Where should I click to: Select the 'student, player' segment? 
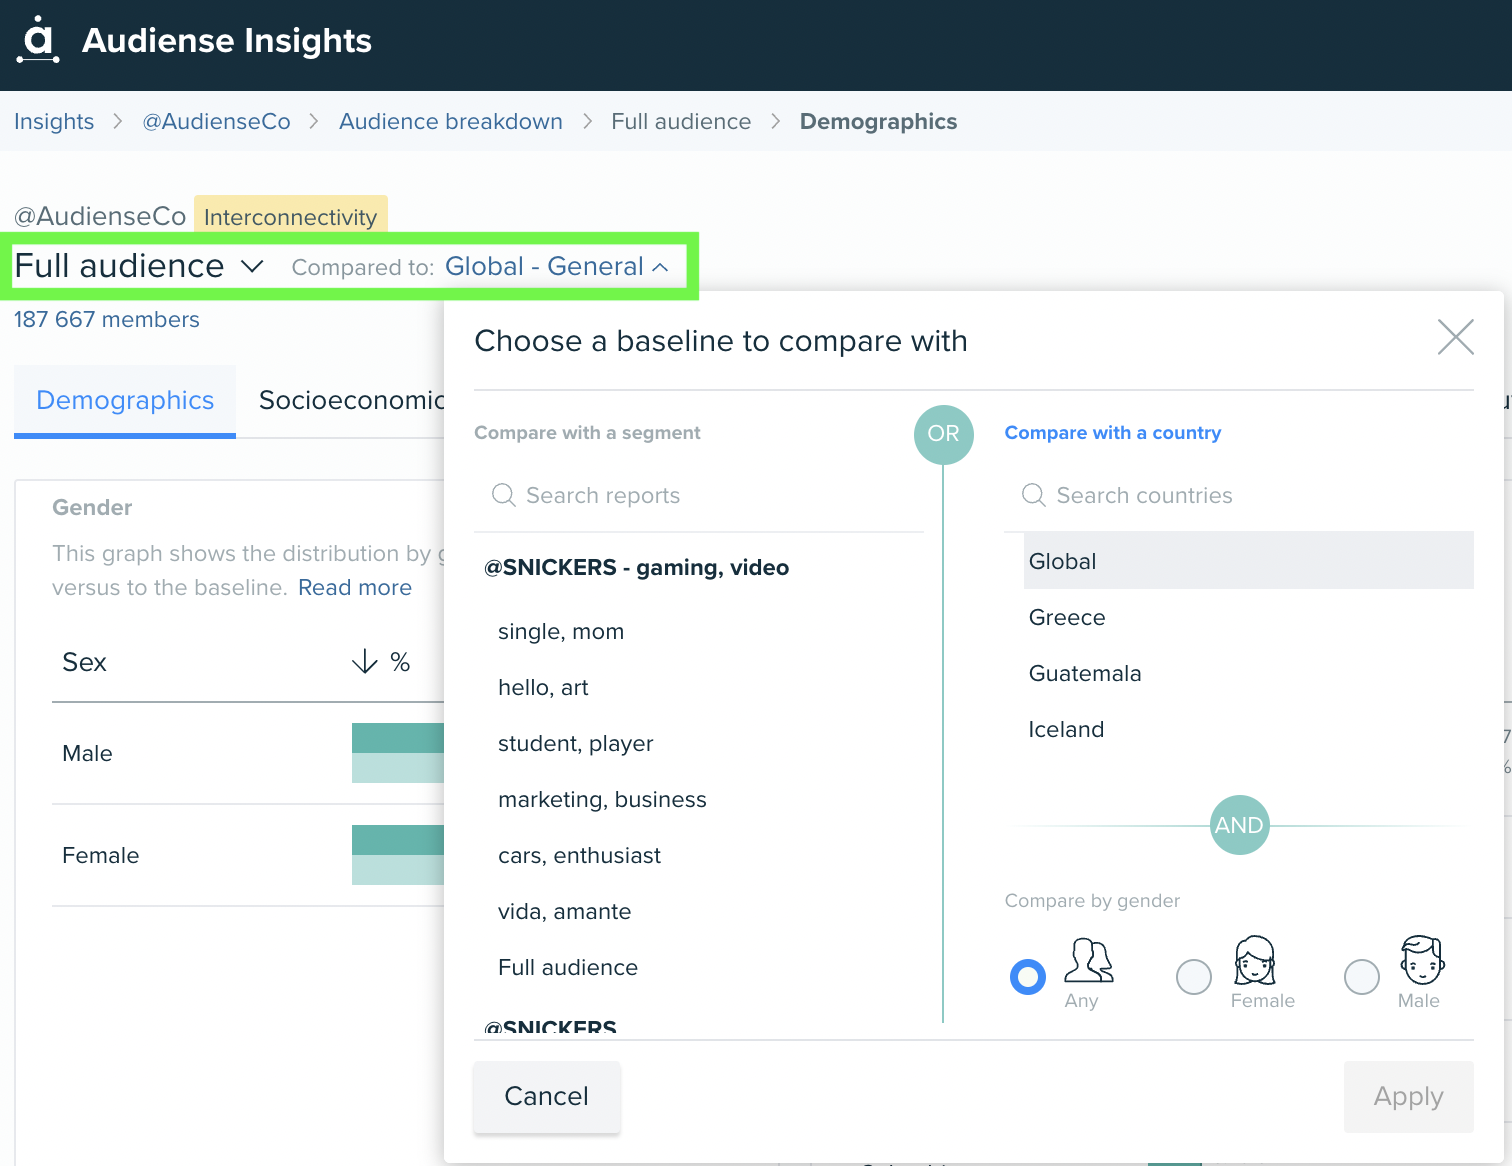click(x=575, y=743)
